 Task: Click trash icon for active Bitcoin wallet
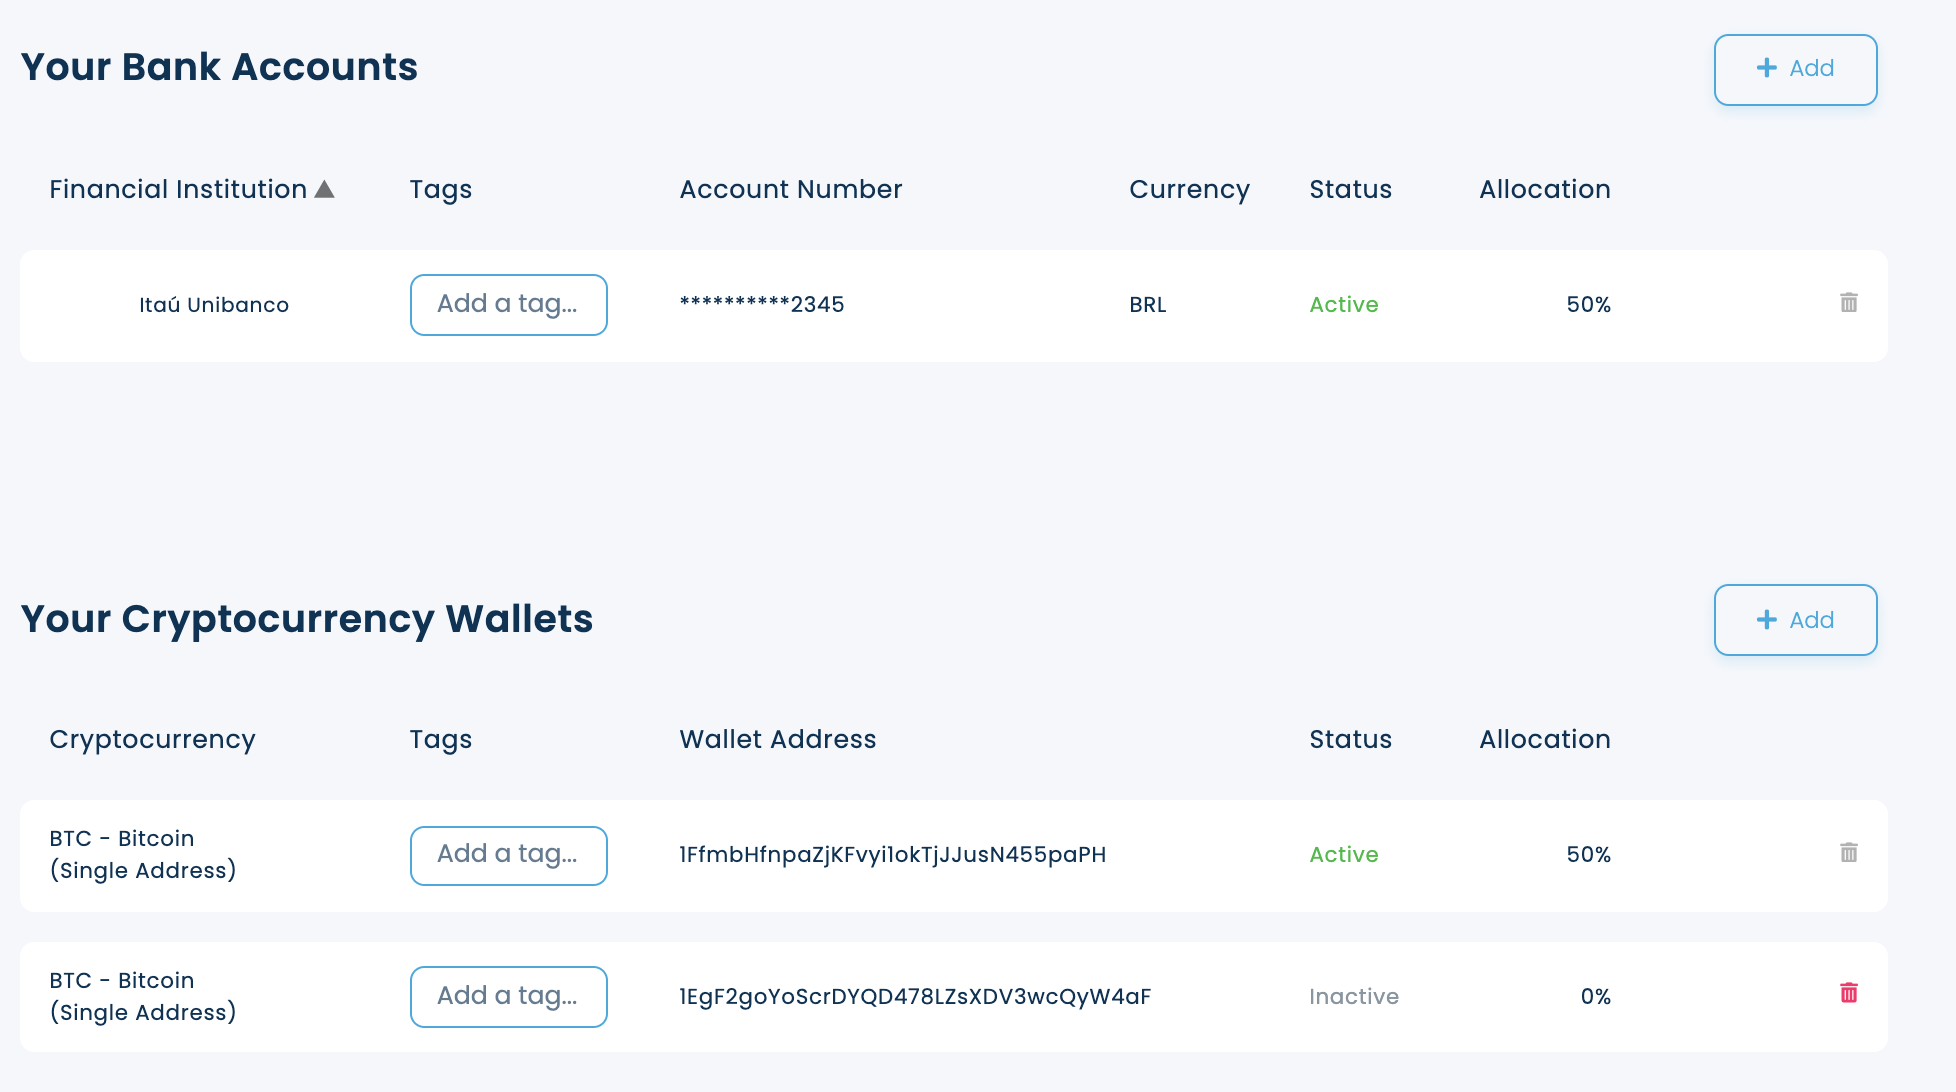pyautogui.click(x=1848, y=853)
